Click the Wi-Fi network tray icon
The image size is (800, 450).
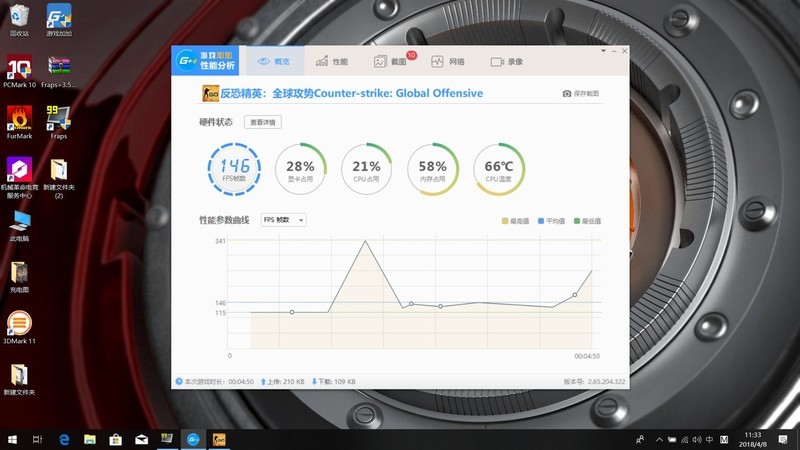click(x=685, y=439)
